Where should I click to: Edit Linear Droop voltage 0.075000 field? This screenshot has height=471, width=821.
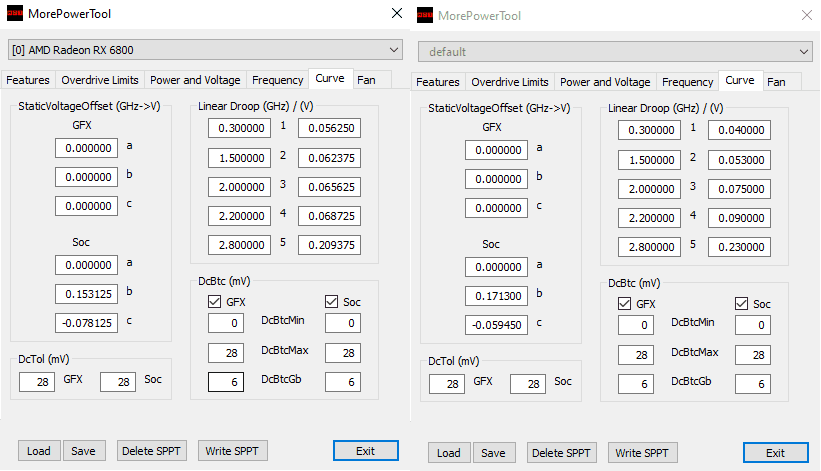(739, 189)
